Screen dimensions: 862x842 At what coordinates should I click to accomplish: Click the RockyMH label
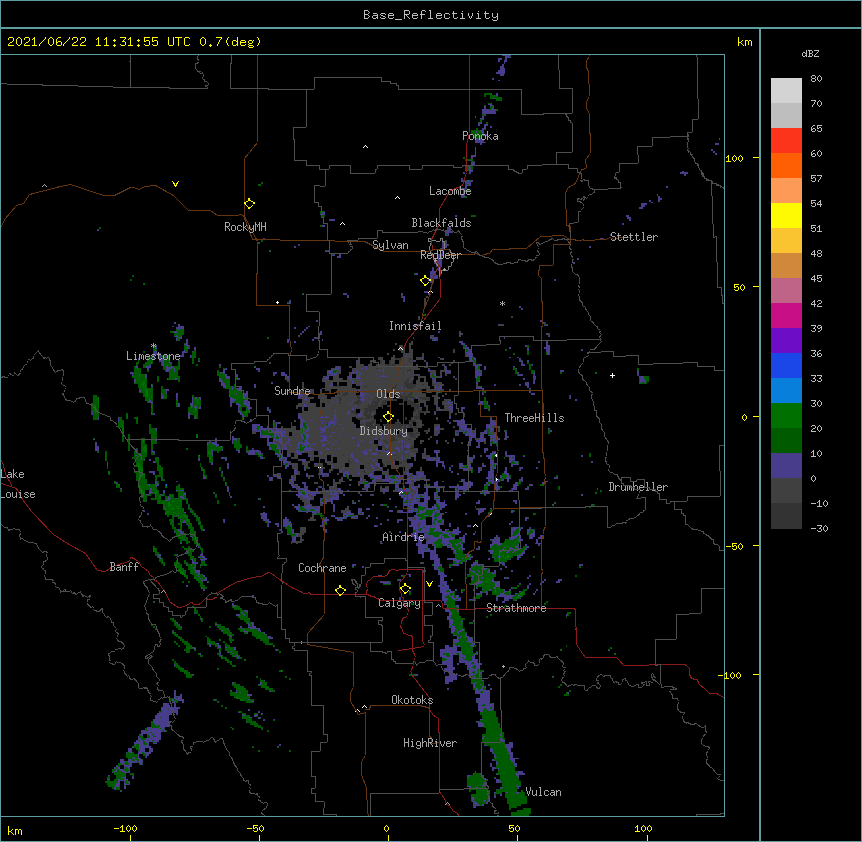245,227
